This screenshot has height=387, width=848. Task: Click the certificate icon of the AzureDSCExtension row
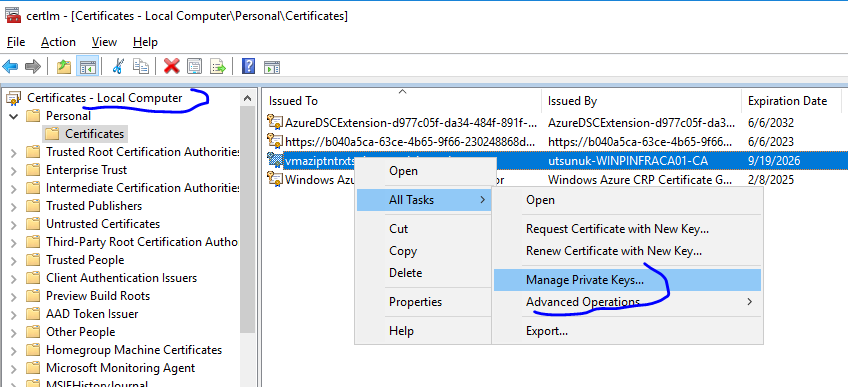[x=275, y=122]
